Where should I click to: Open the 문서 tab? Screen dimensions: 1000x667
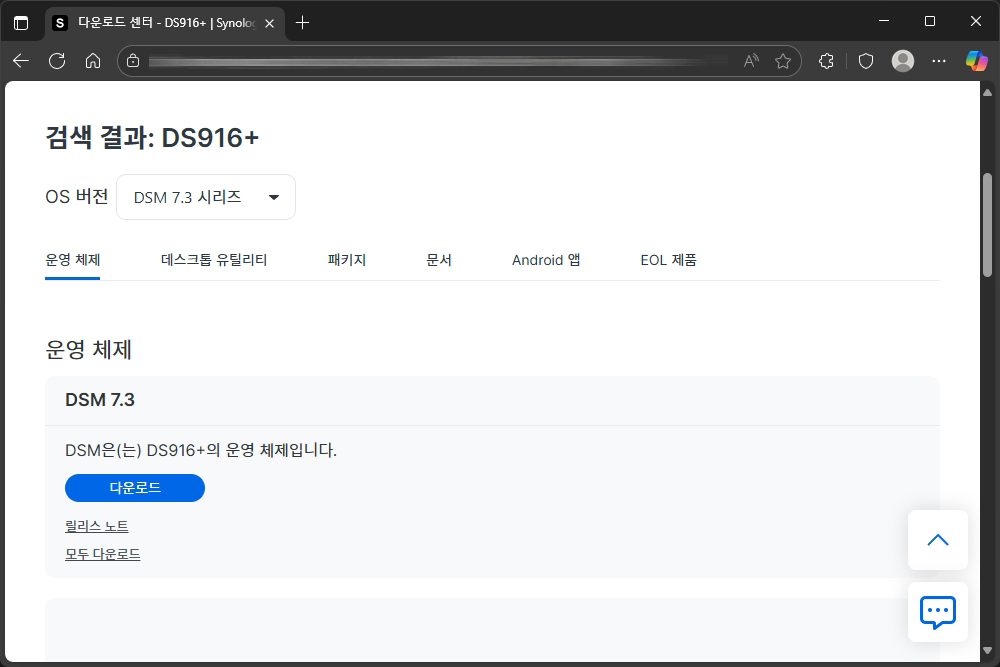[439, 260]
